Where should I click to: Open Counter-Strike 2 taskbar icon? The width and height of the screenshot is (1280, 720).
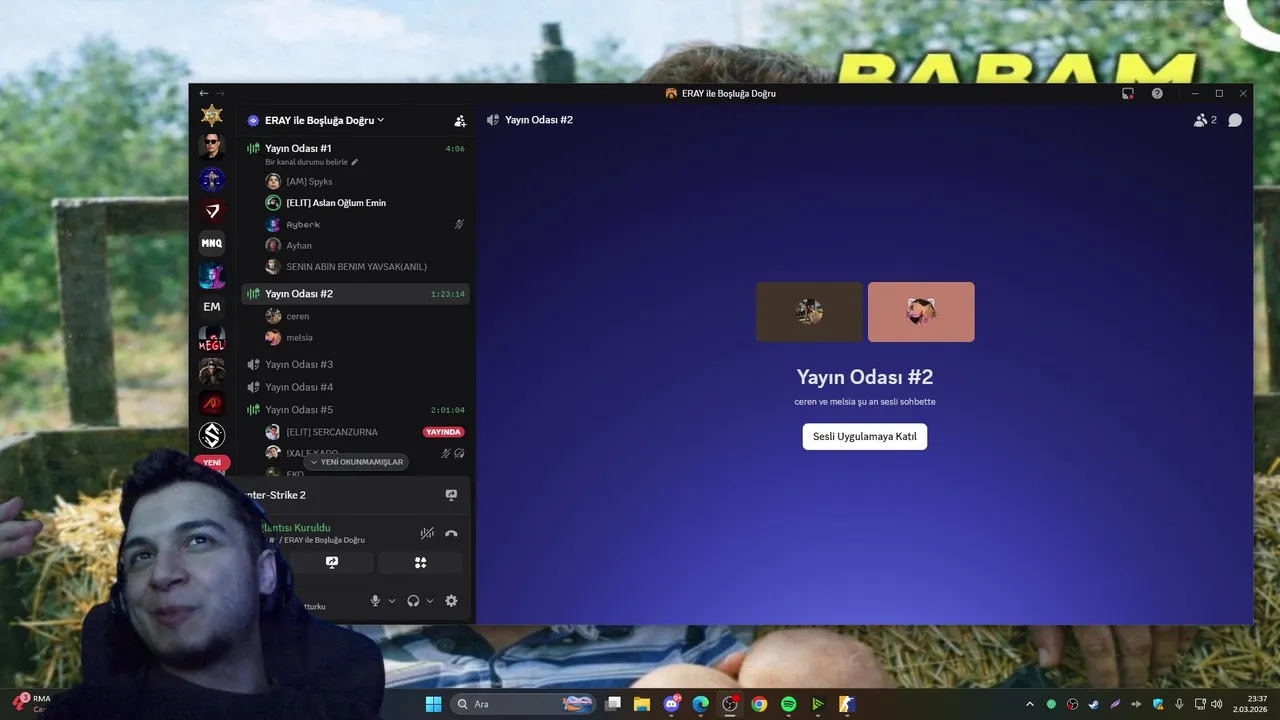[x=847, y=704]
